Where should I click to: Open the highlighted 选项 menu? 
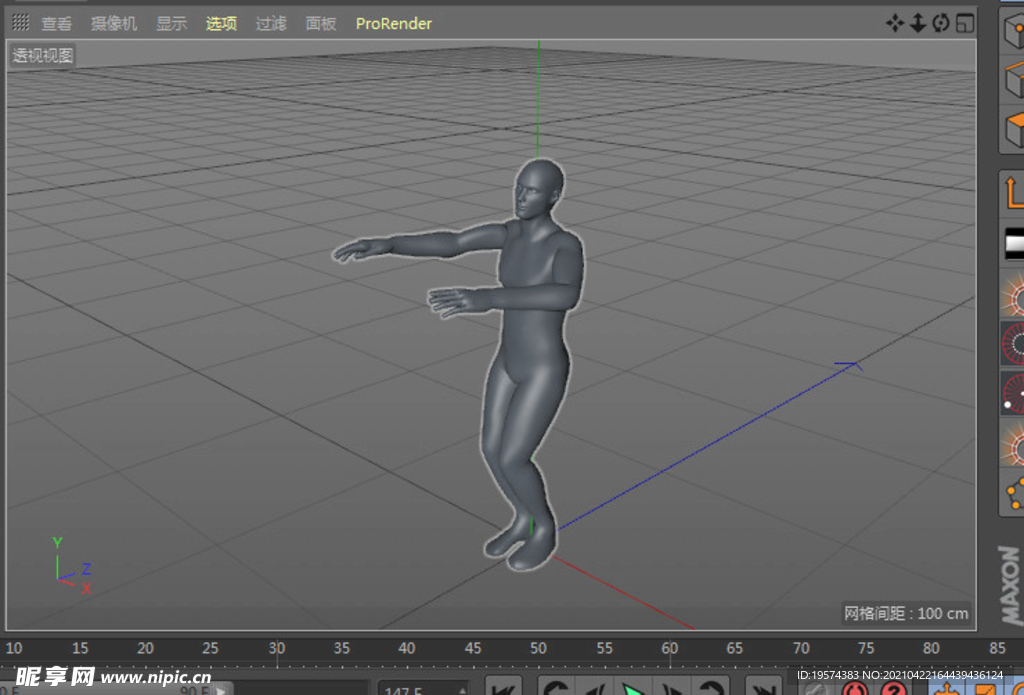221,24
